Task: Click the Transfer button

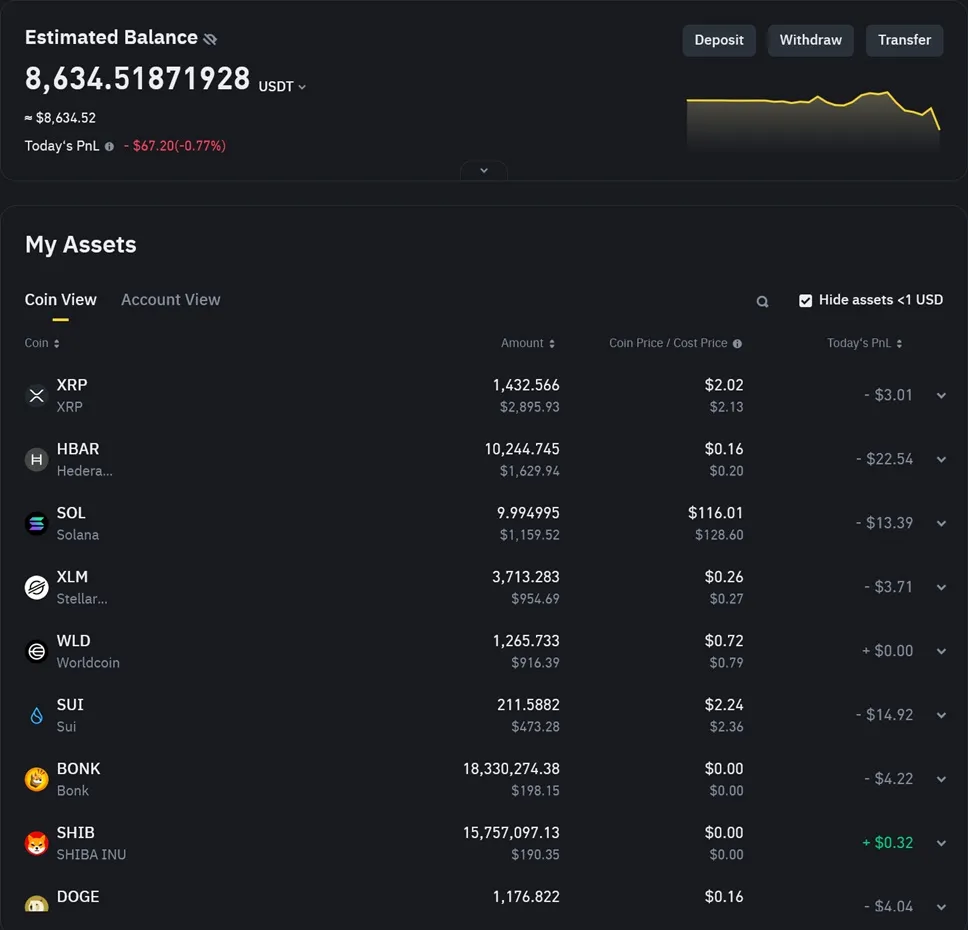Action: coord(904,40)
